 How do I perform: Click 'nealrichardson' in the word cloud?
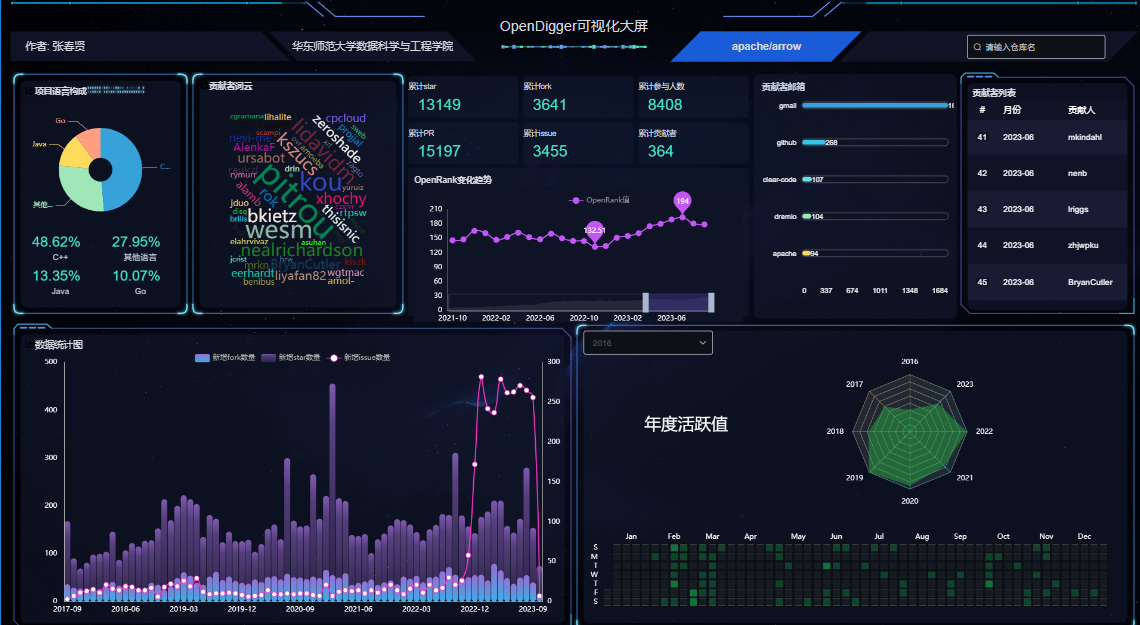coord(301,250)
